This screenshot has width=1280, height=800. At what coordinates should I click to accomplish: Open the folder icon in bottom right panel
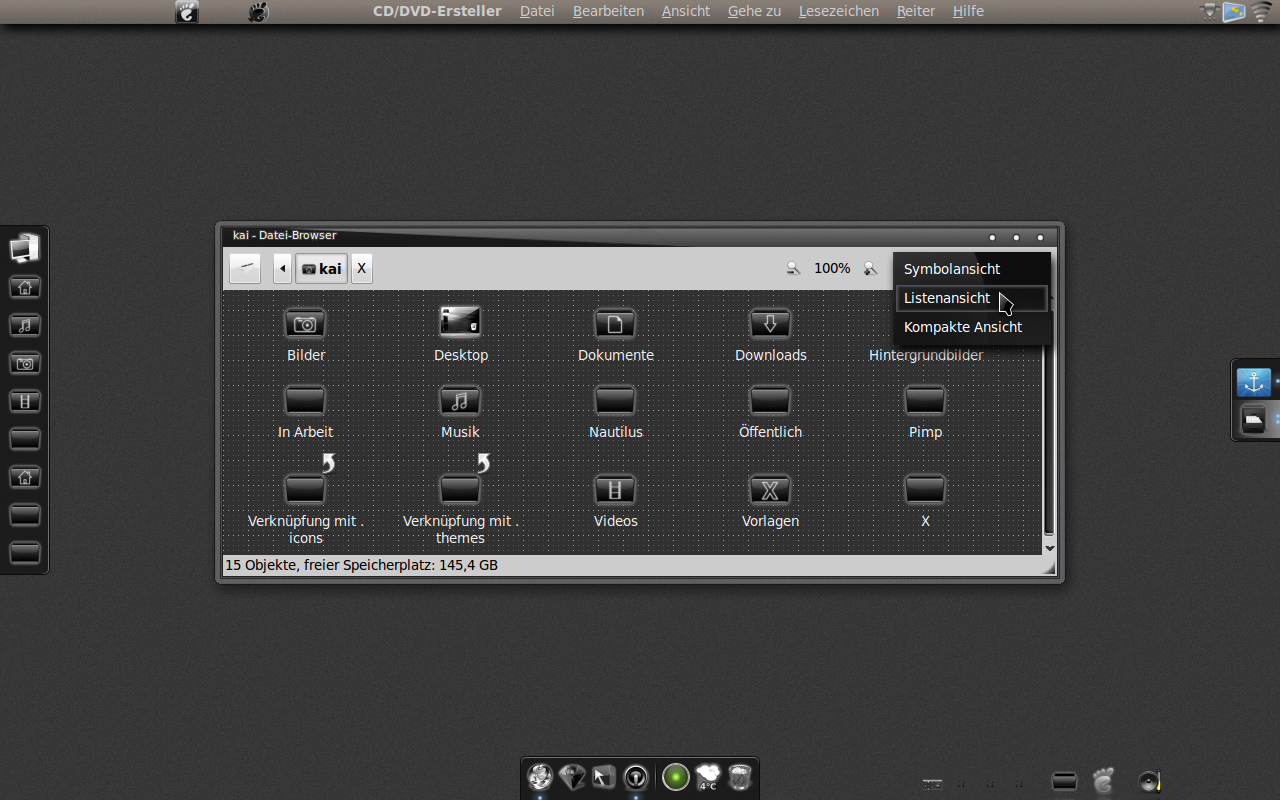click(x=1065, y=781)
